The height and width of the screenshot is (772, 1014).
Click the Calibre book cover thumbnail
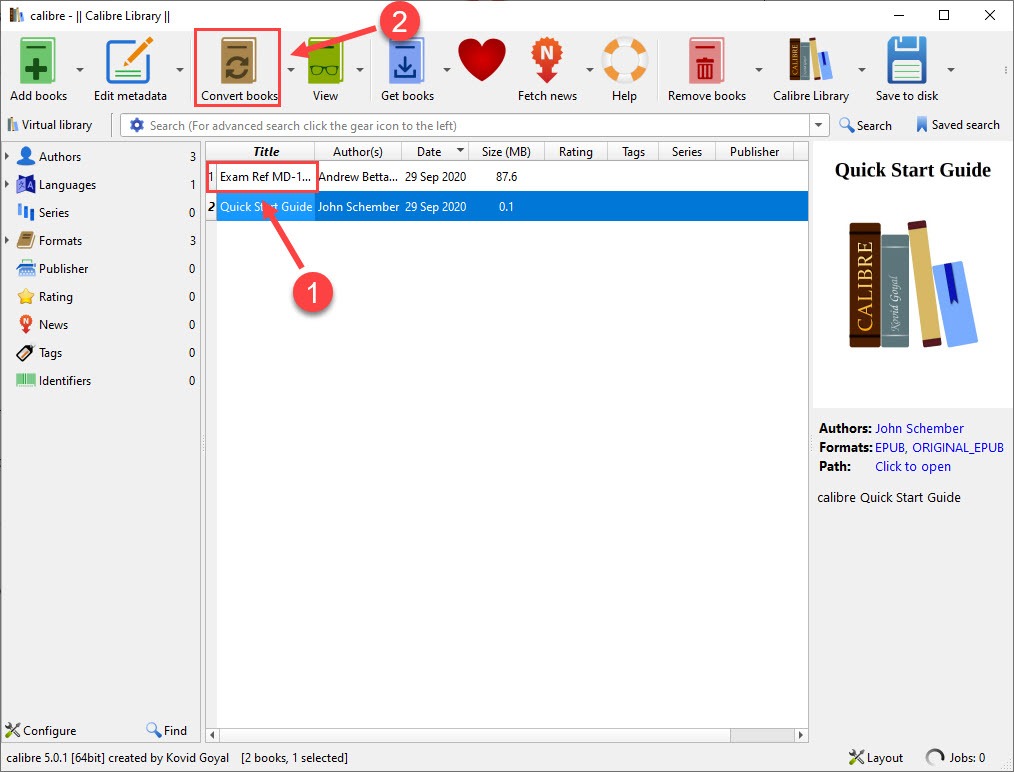point(912,284)
